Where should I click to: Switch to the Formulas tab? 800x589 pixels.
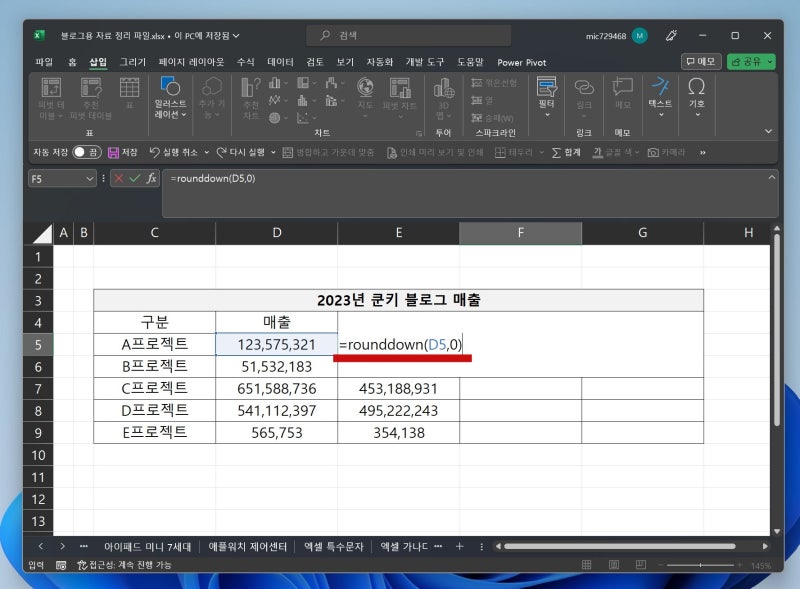coord(245,62)
